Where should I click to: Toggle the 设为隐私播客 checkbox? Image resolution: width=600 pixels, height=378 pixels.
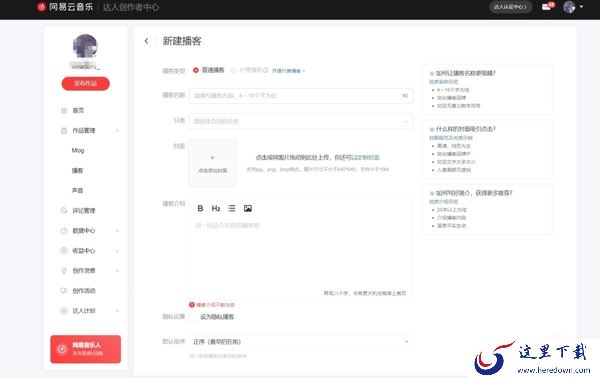point(194,317)
